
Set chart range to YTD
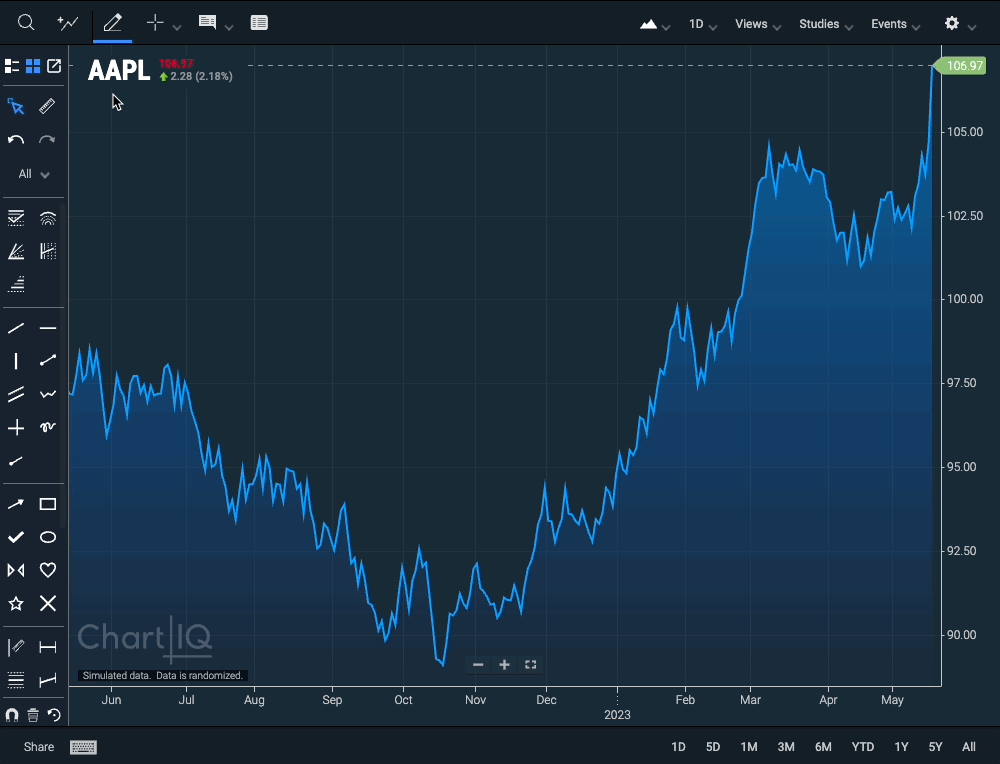click(863, 747)
